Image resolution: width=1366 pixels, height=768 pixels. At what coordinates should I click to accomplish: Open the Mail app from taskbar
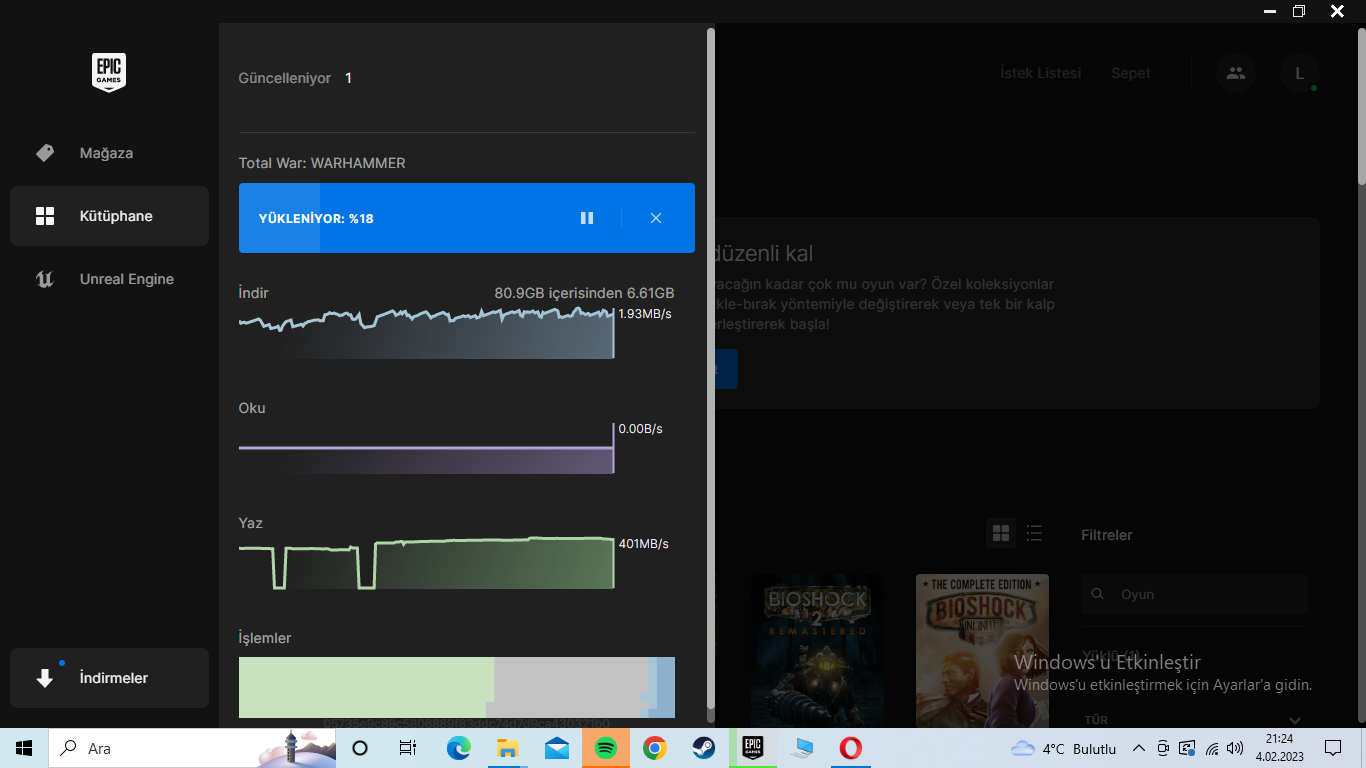pyautogui.click(x=556, y=748)
